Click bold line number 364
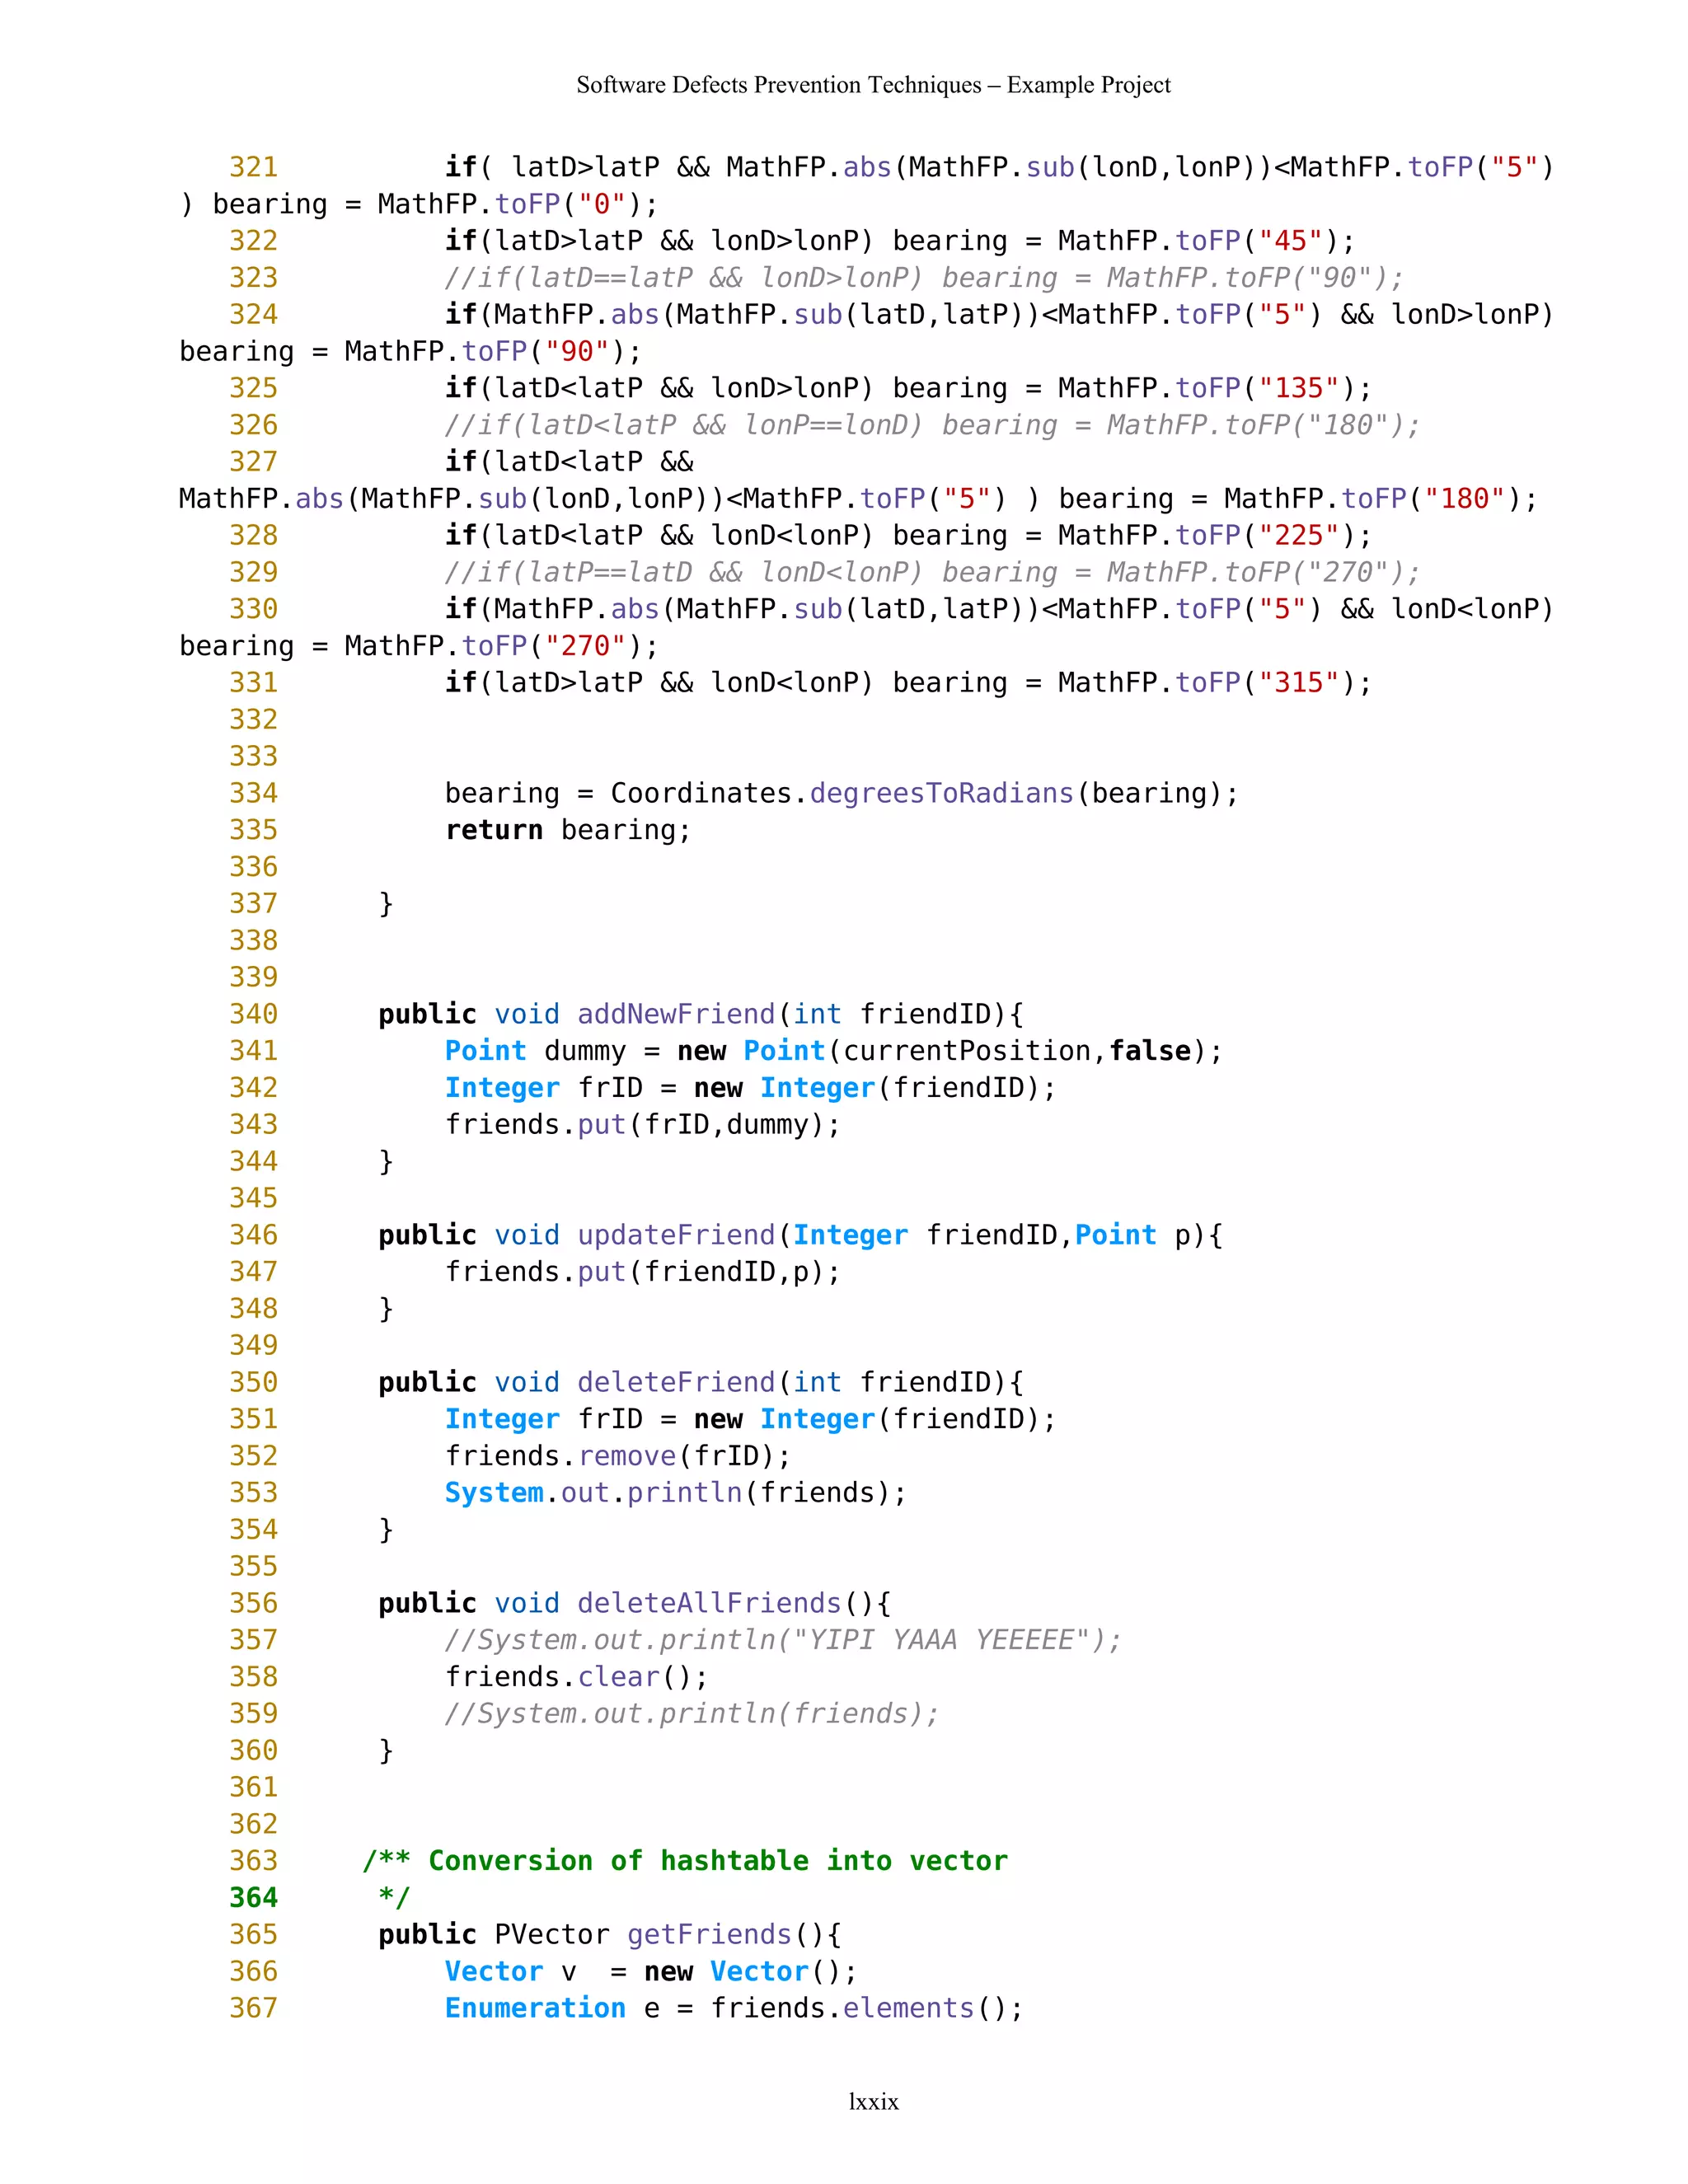Screen dimensions: 1688x2184 253,1898
